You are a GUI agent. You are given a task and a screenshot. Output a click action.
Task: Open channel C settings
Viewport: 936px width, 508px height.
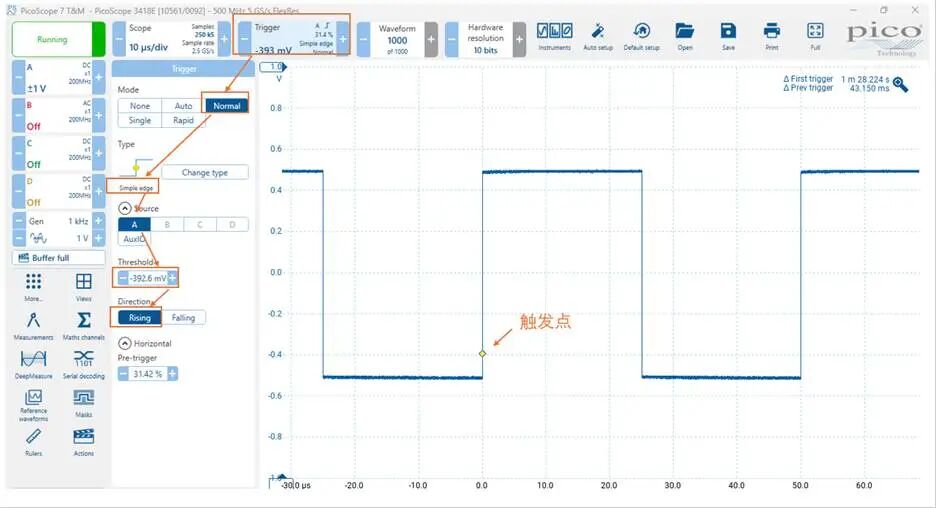(58, 153)
